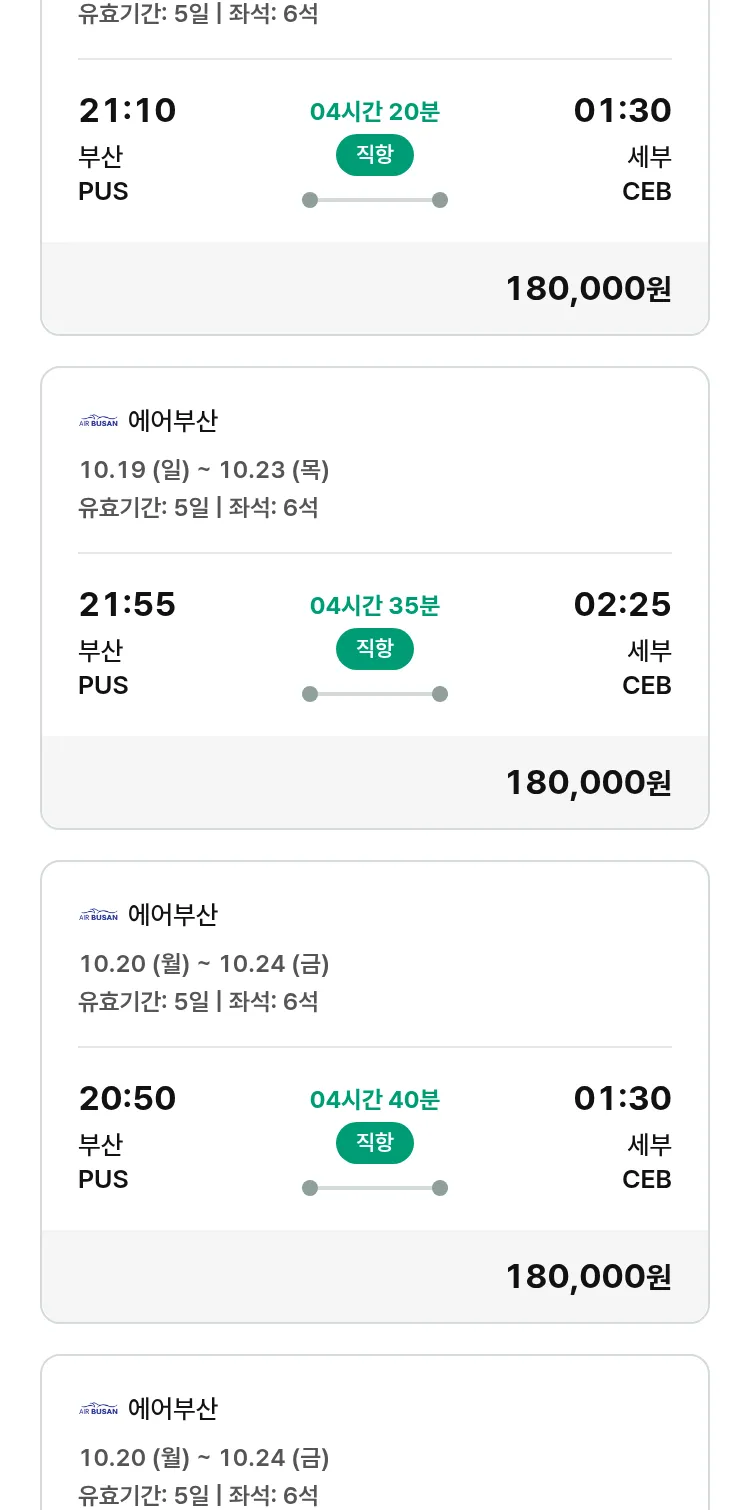Click the Air Busan logo on the 20:50 flight card
750x1510 pixels.
[x=98, y=915]
